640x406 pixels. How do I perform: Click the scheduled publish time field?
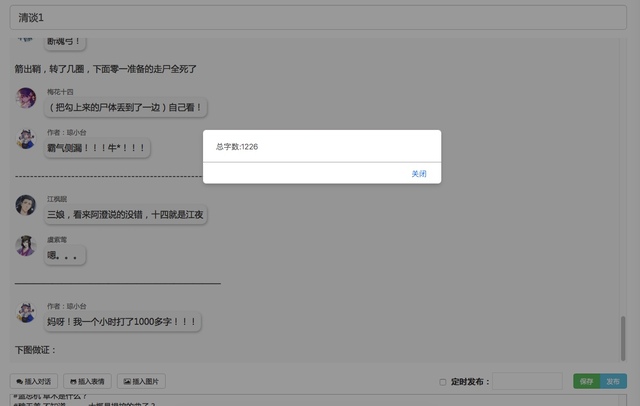coord(527,382)
